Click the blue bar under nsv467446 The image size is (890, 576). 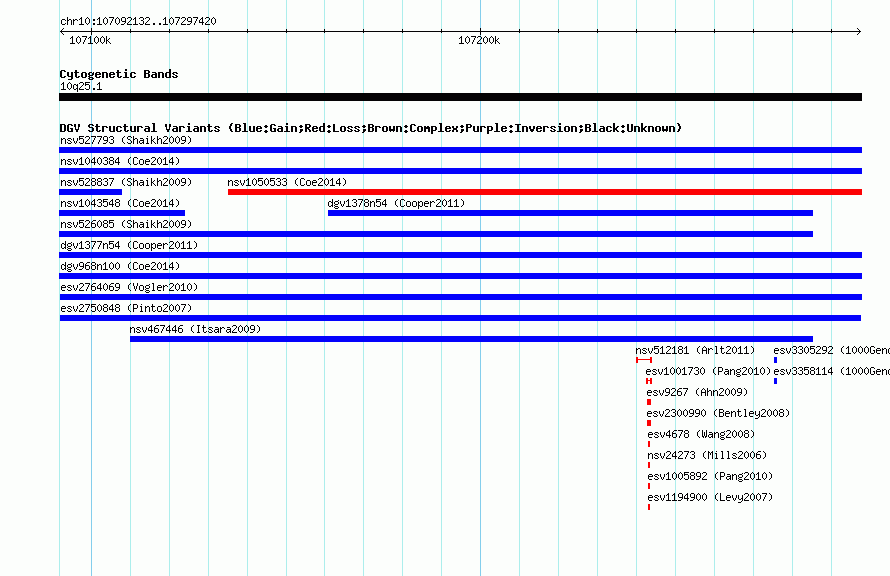click(471, 339)
